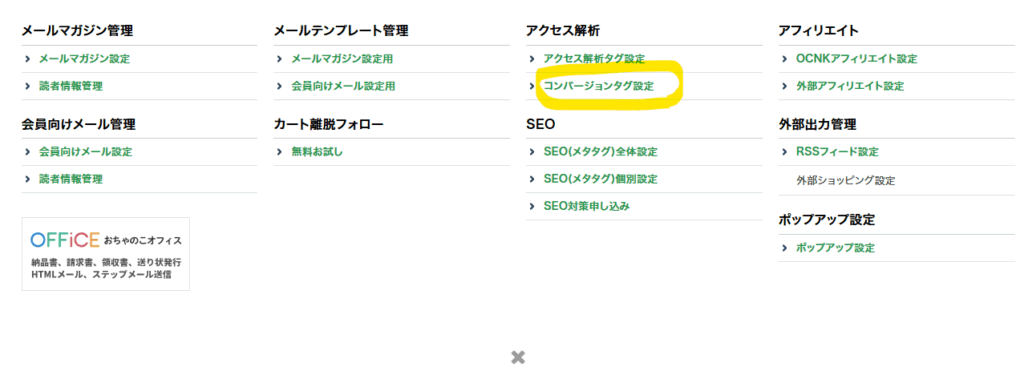Click the chevron before SEO対策申し込み
1024x375 pixels.
(532, 206)
